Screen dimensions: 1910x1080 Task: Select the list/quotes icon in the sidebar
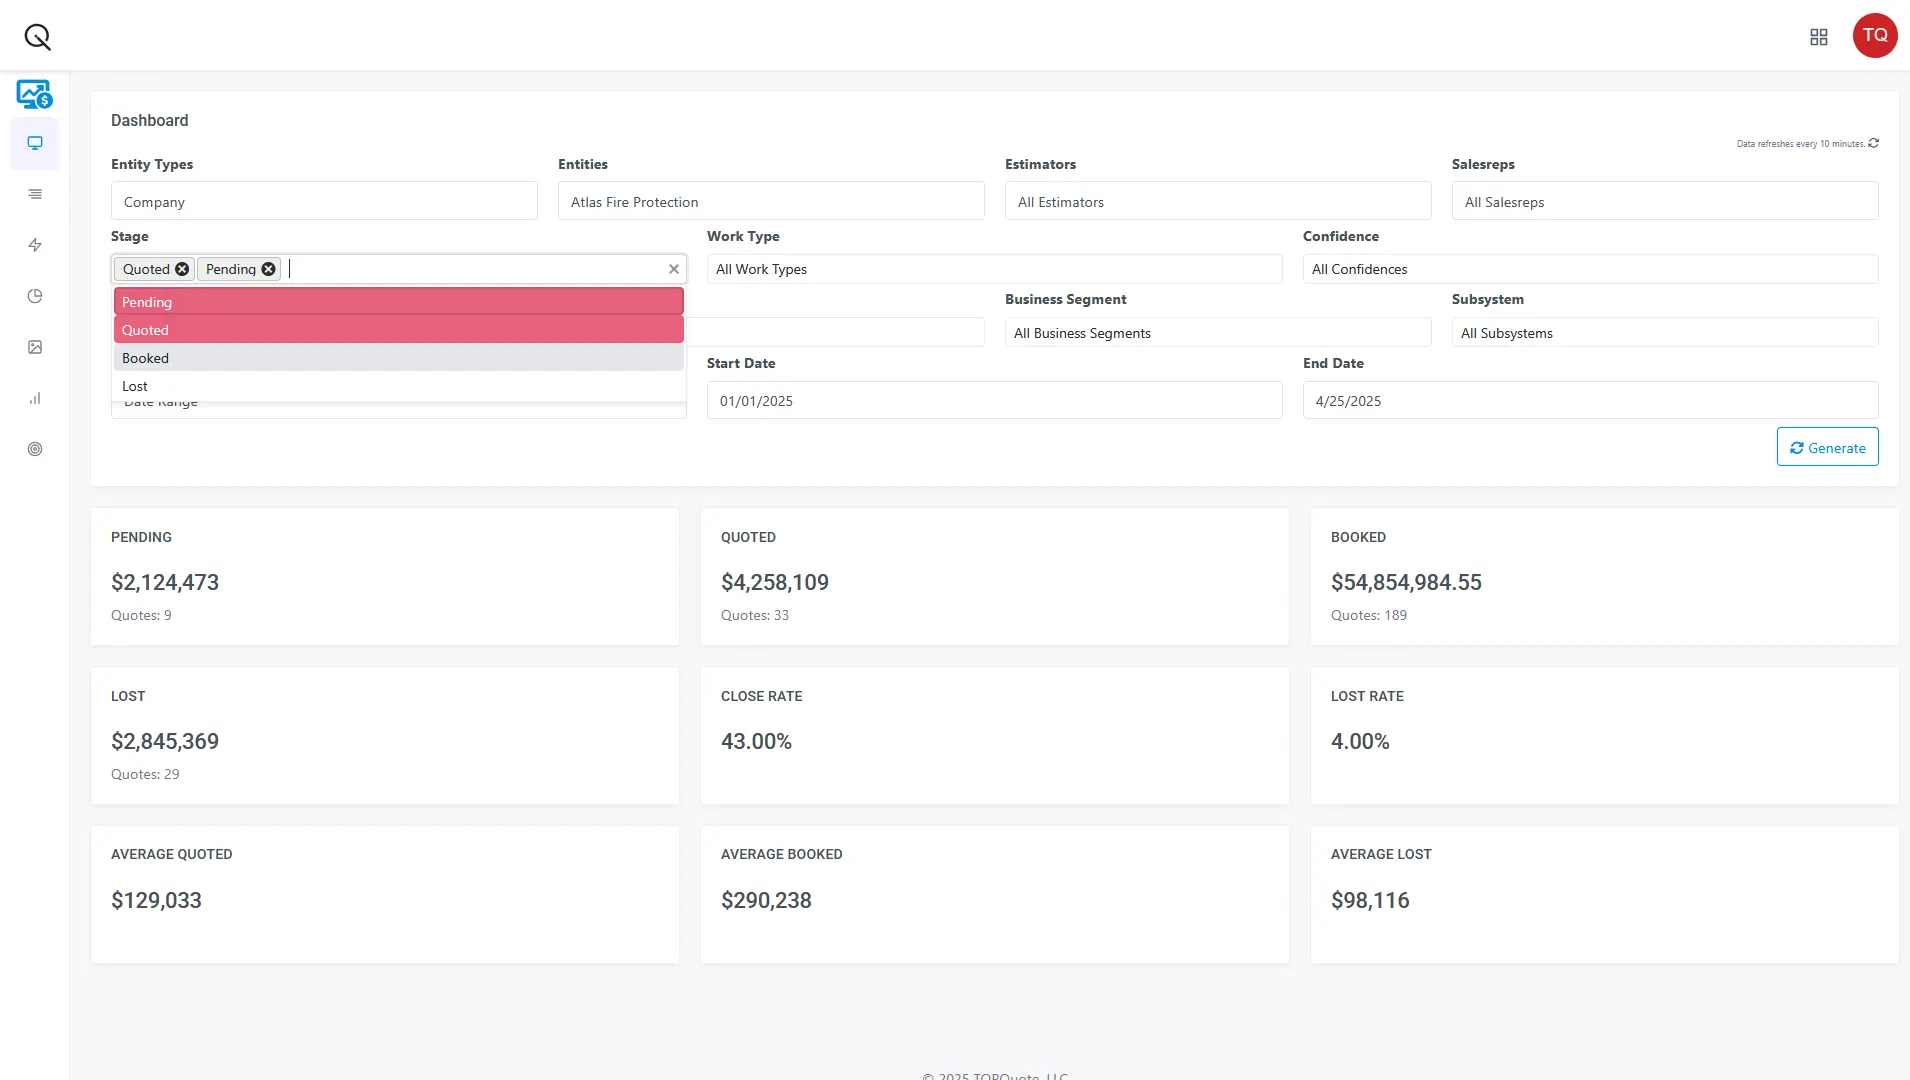(x=35, y=194)
